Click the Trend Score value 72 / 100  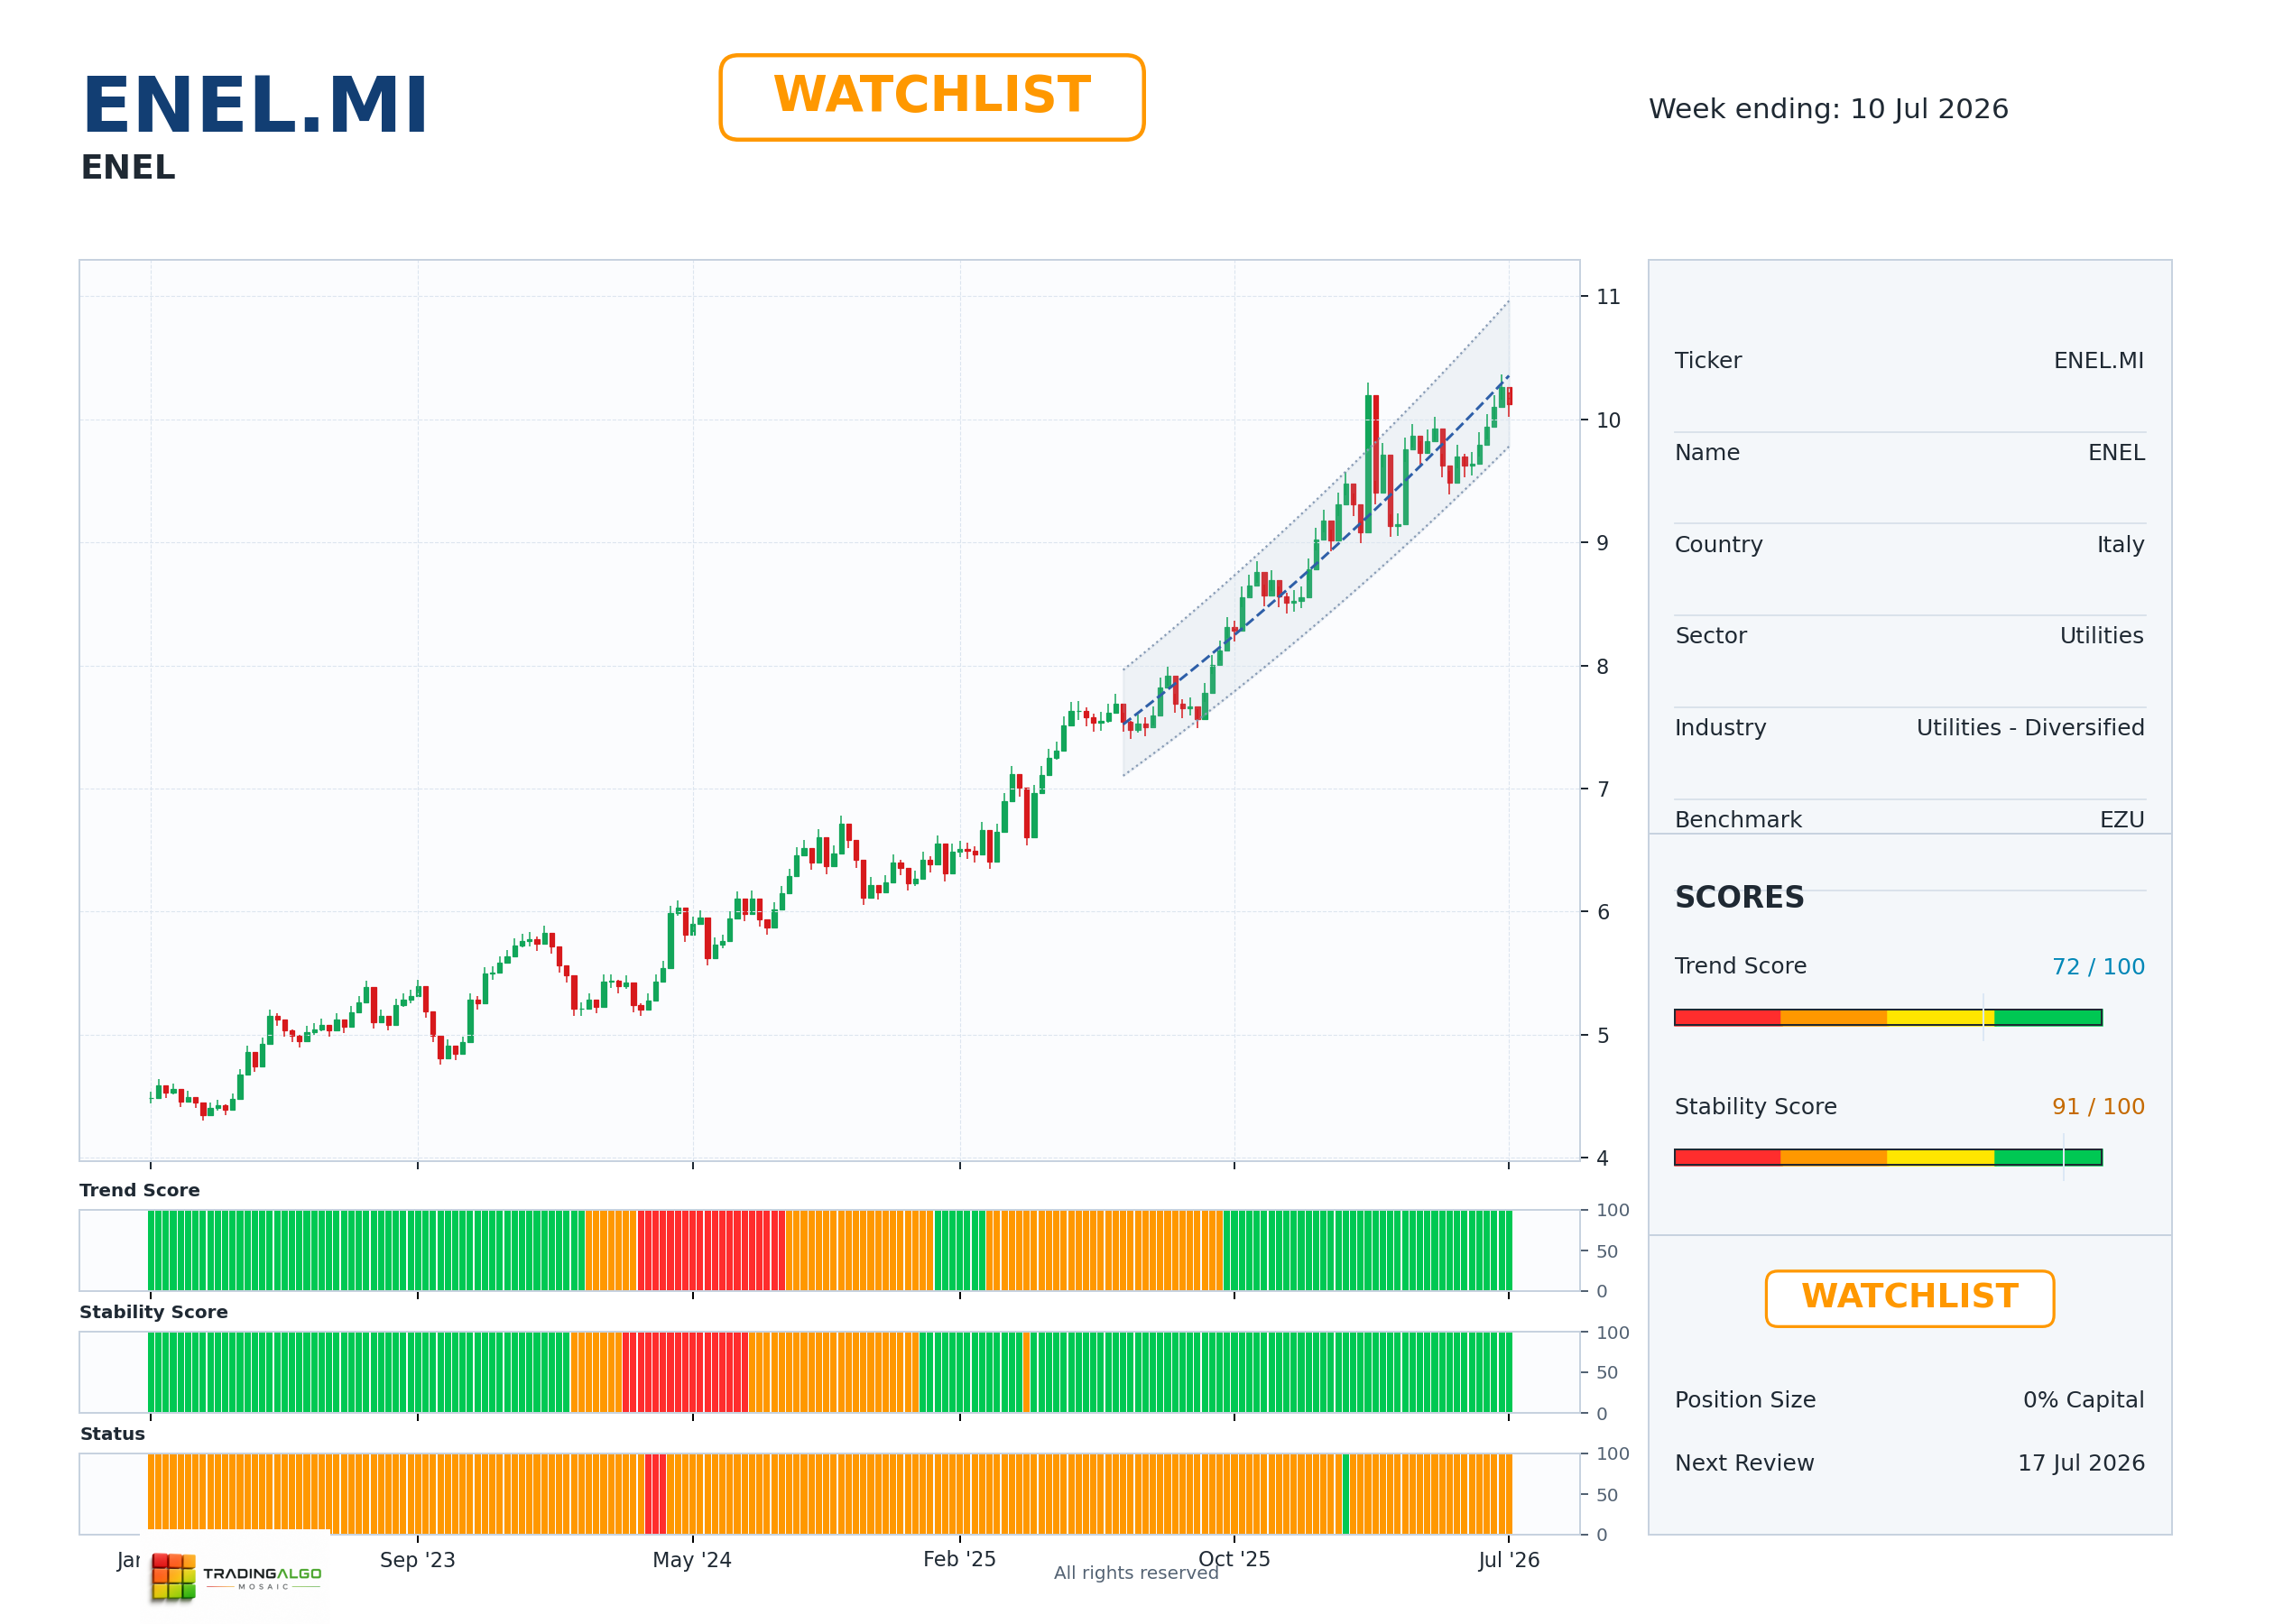point(2098,966)
